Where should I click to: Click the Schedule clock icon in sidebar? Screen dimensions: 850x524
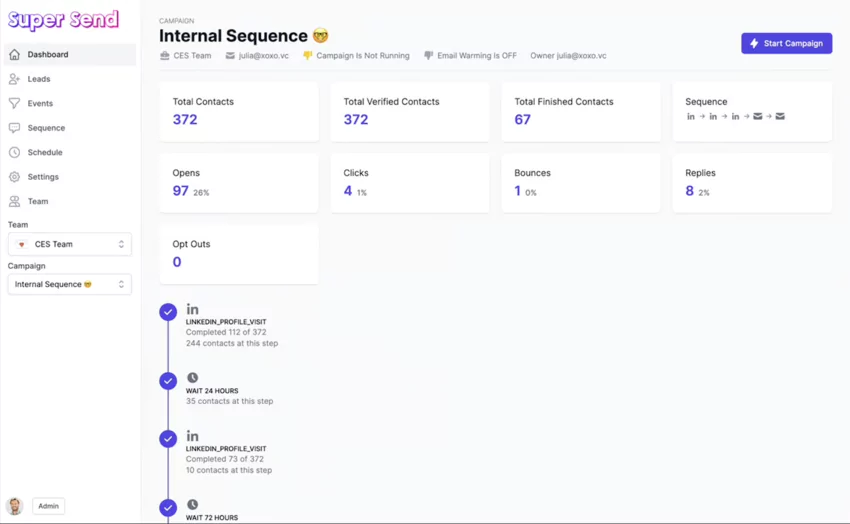coord(15,152)
